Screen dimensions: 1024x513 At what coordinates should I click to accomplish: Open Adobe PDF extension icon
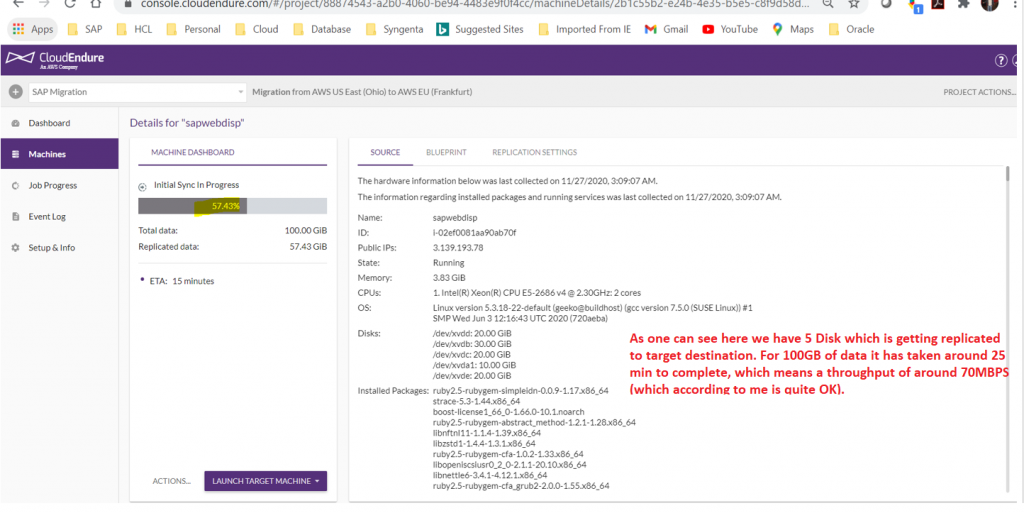938,3
